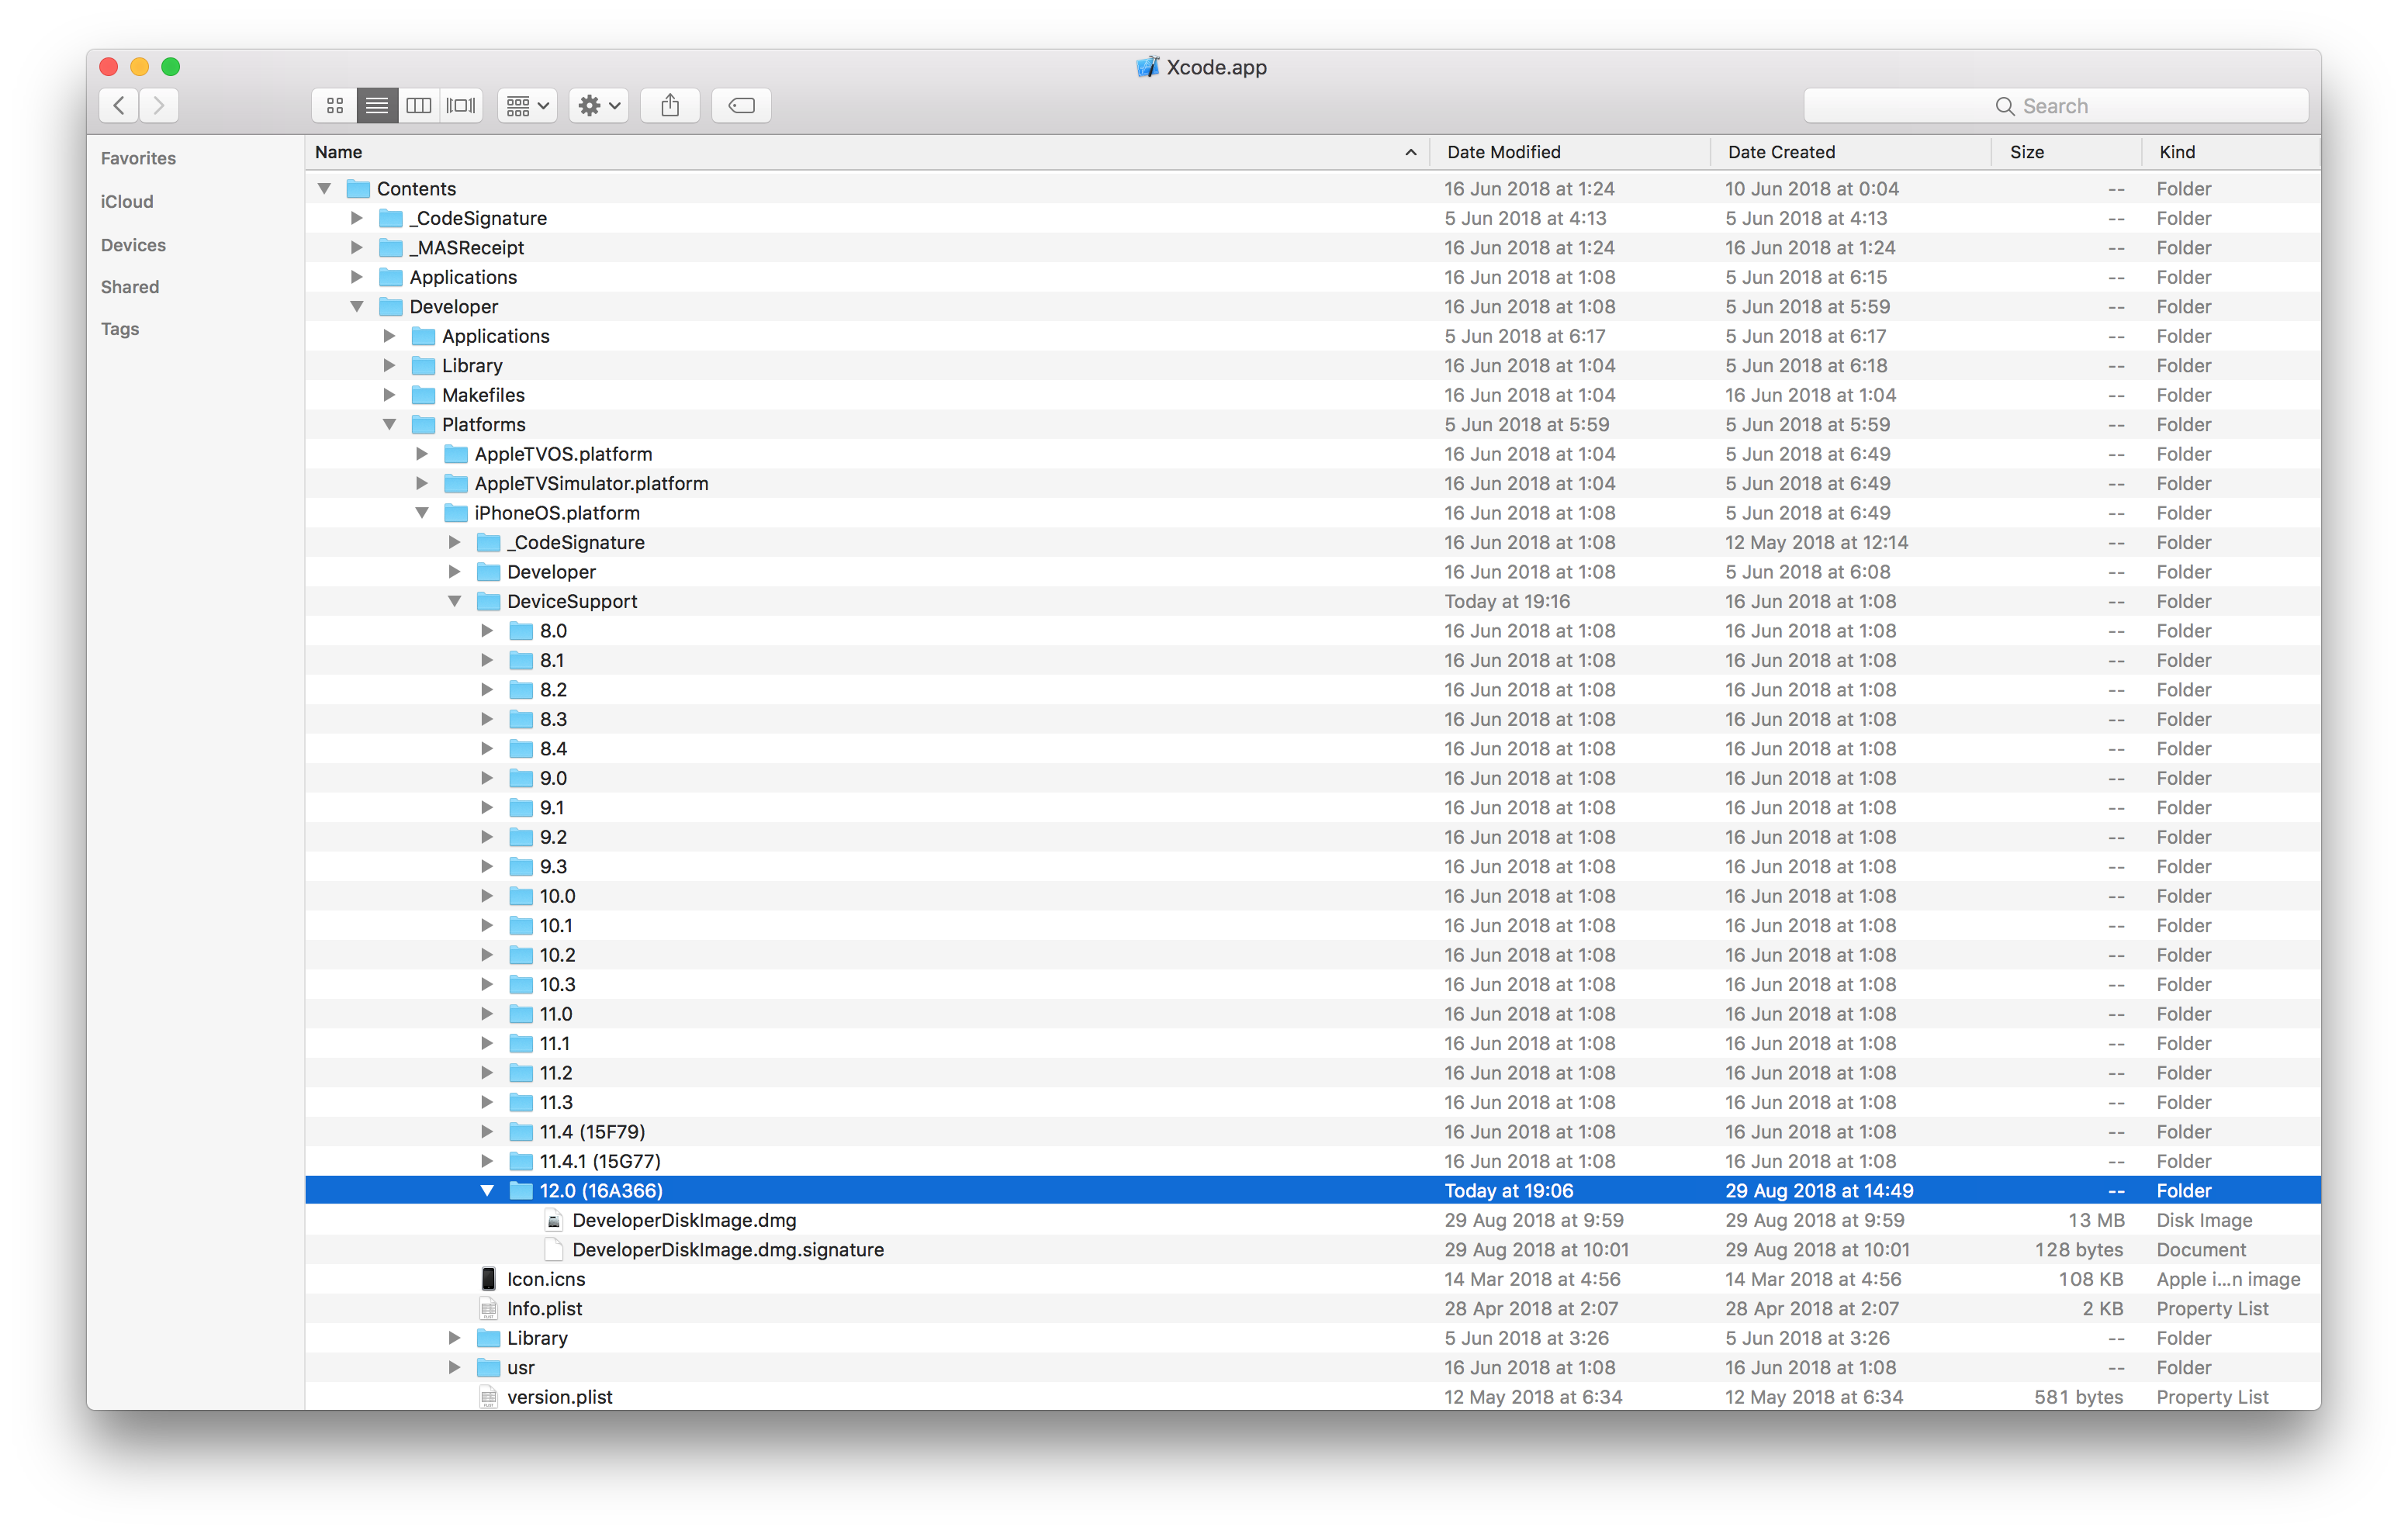Click the 'Apple i...n image' kind label
2408x1534 pixels.
[x=2228, y=1279]
